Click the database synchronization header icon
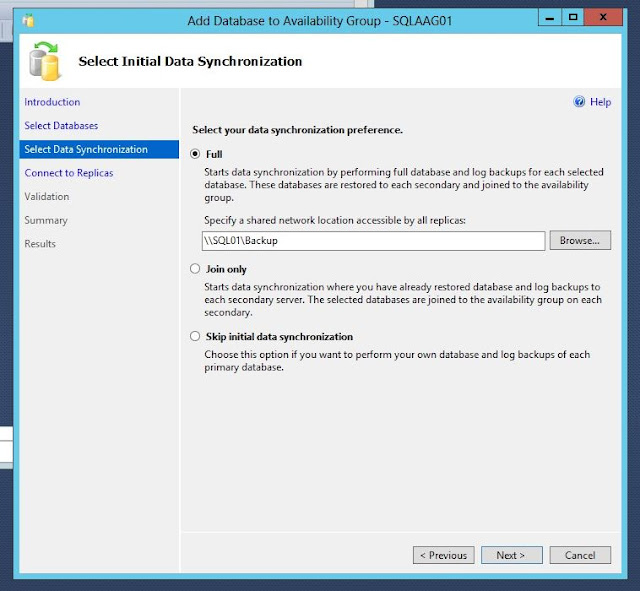The image size is (640, 591). coord(45,61)
